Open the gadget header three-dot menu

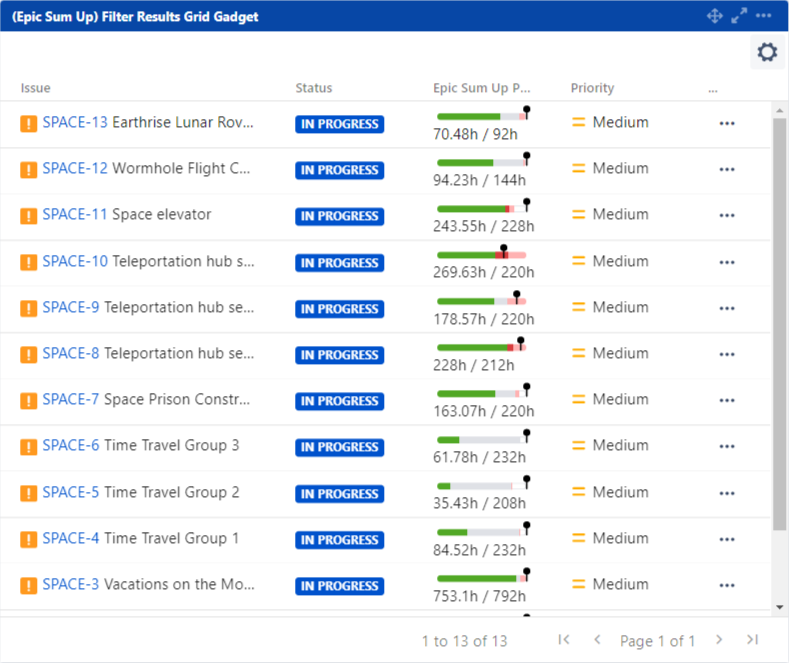(764, 16)
